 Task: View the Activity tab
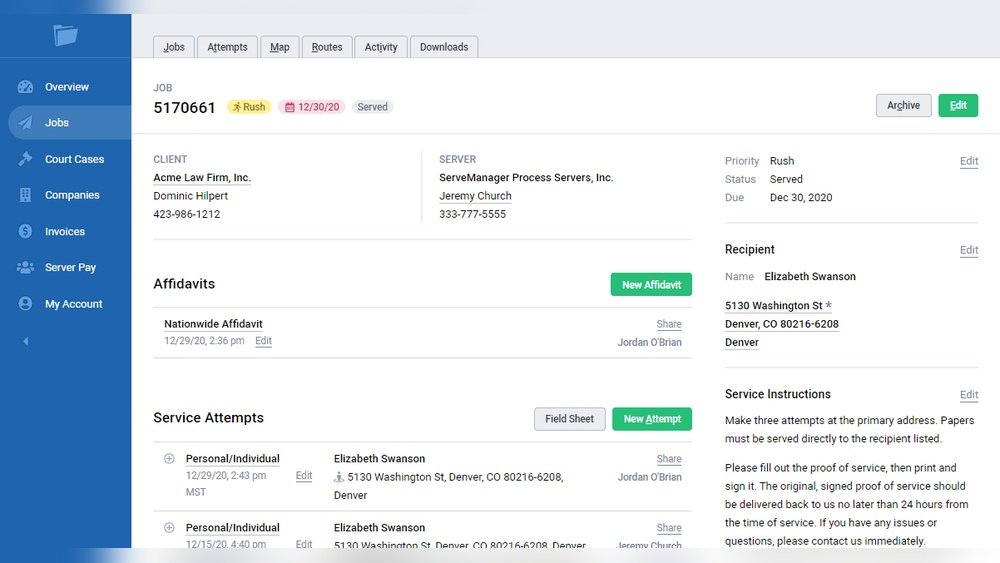click(381, 47)
